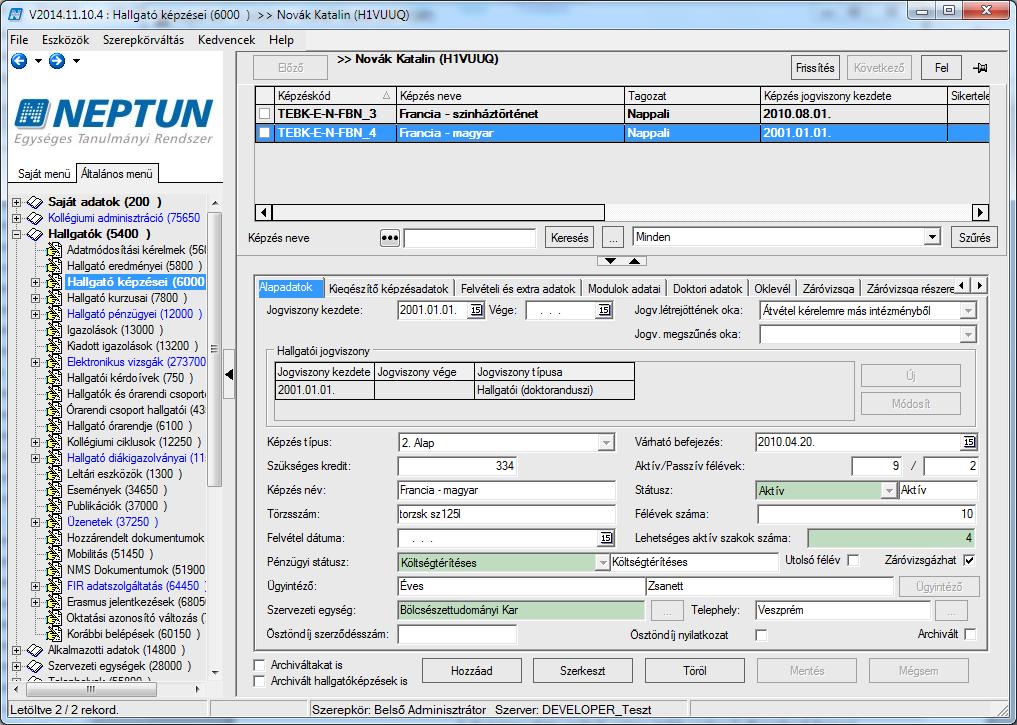Click the Adatmódosítási kérelmek menu icon
The image size is (1017, 725).
point(54,250)
